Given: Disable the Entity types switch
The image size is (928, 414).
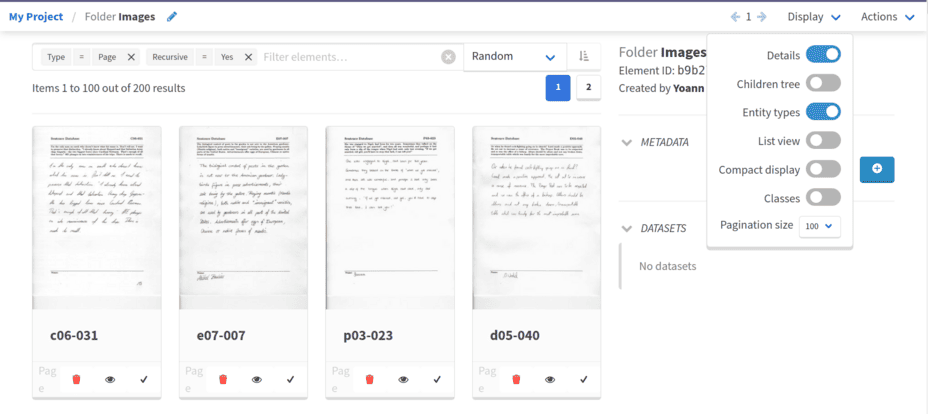Looking at the screenshot, I should pyautogui.click(x=823, y=112).
